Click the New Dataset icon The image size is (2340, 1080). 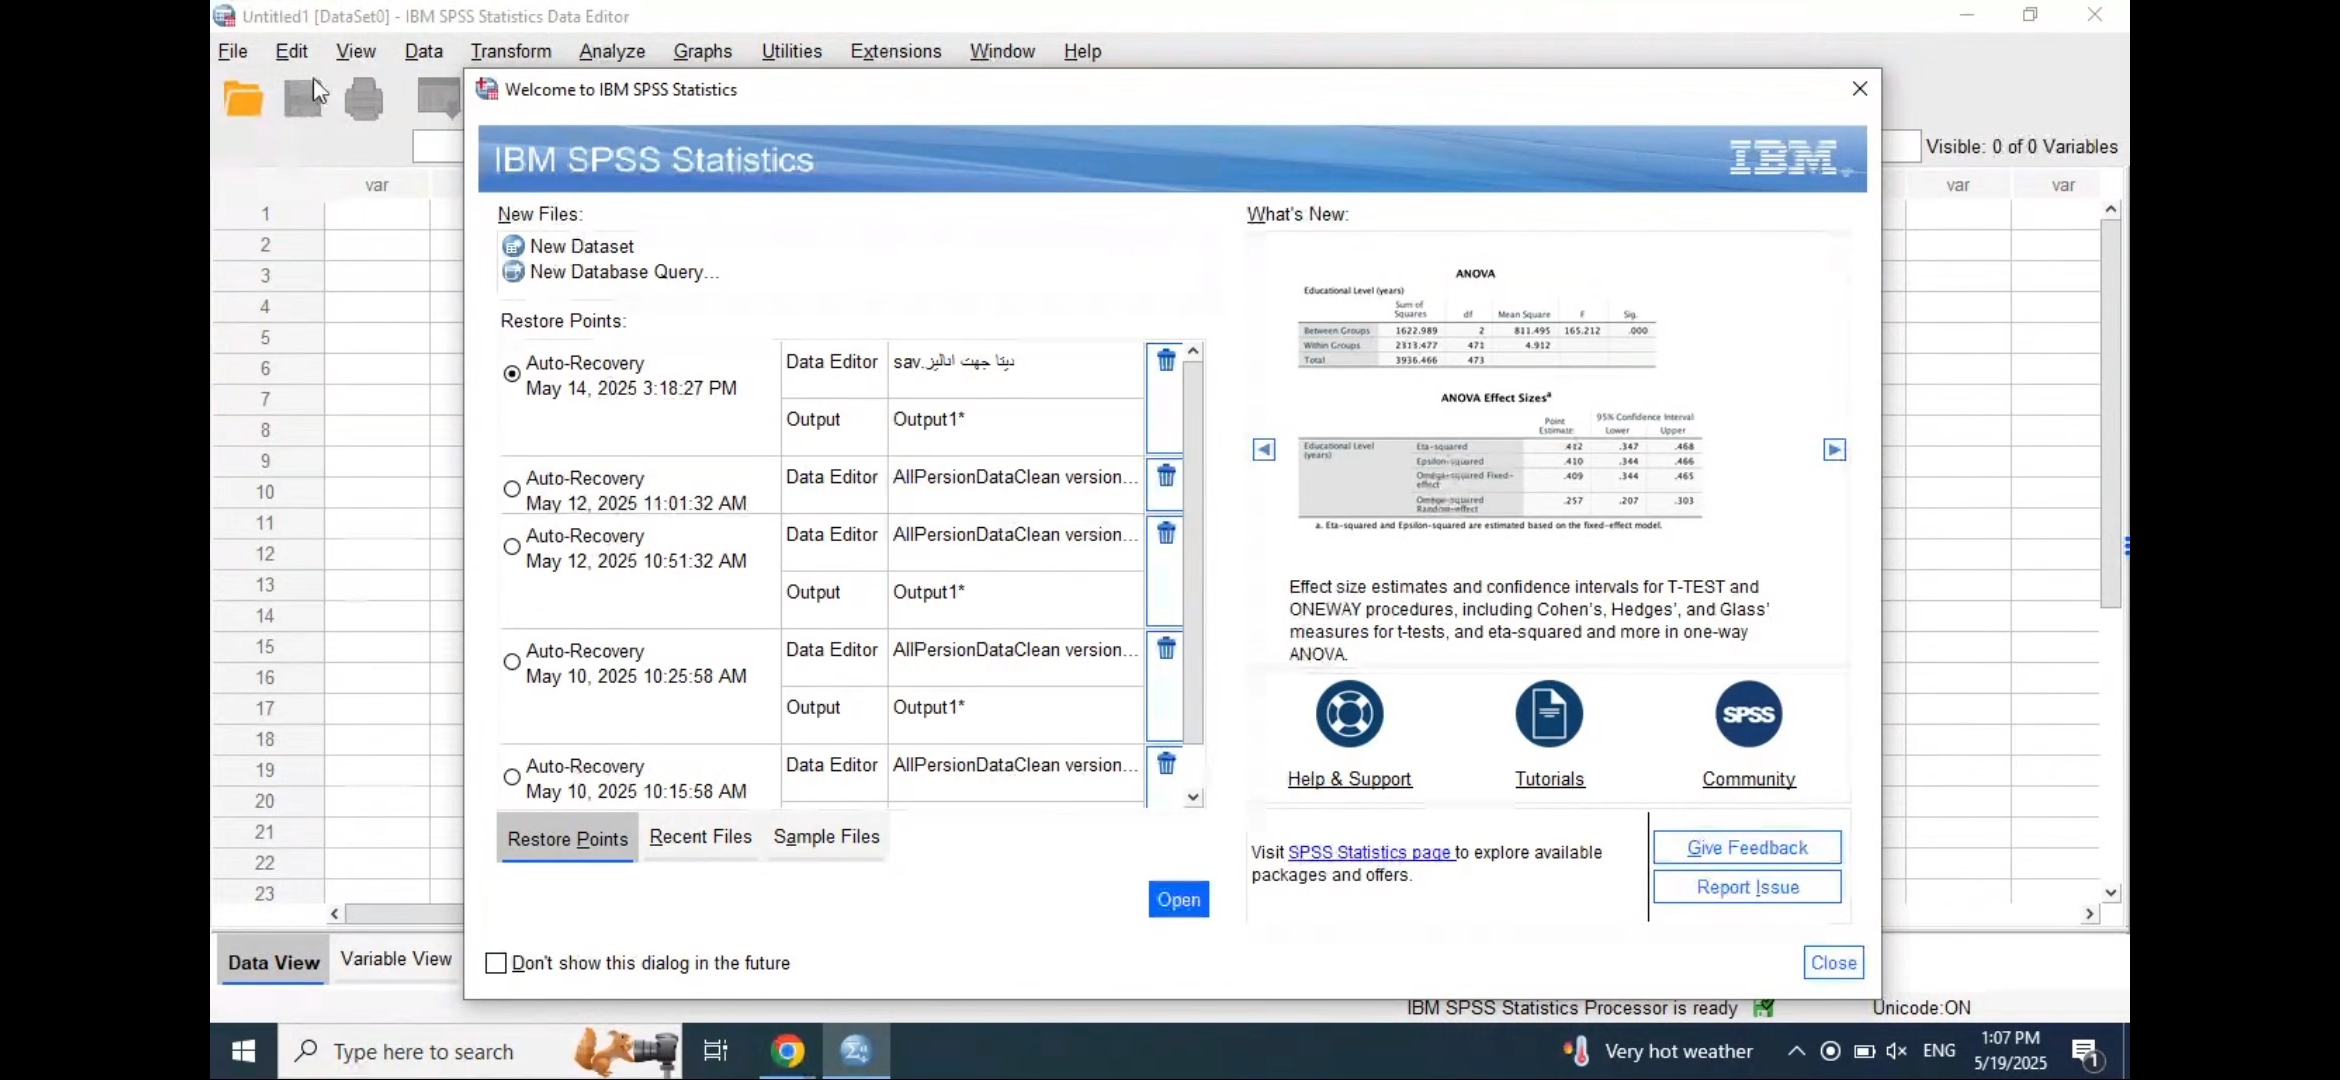[513, 246]
